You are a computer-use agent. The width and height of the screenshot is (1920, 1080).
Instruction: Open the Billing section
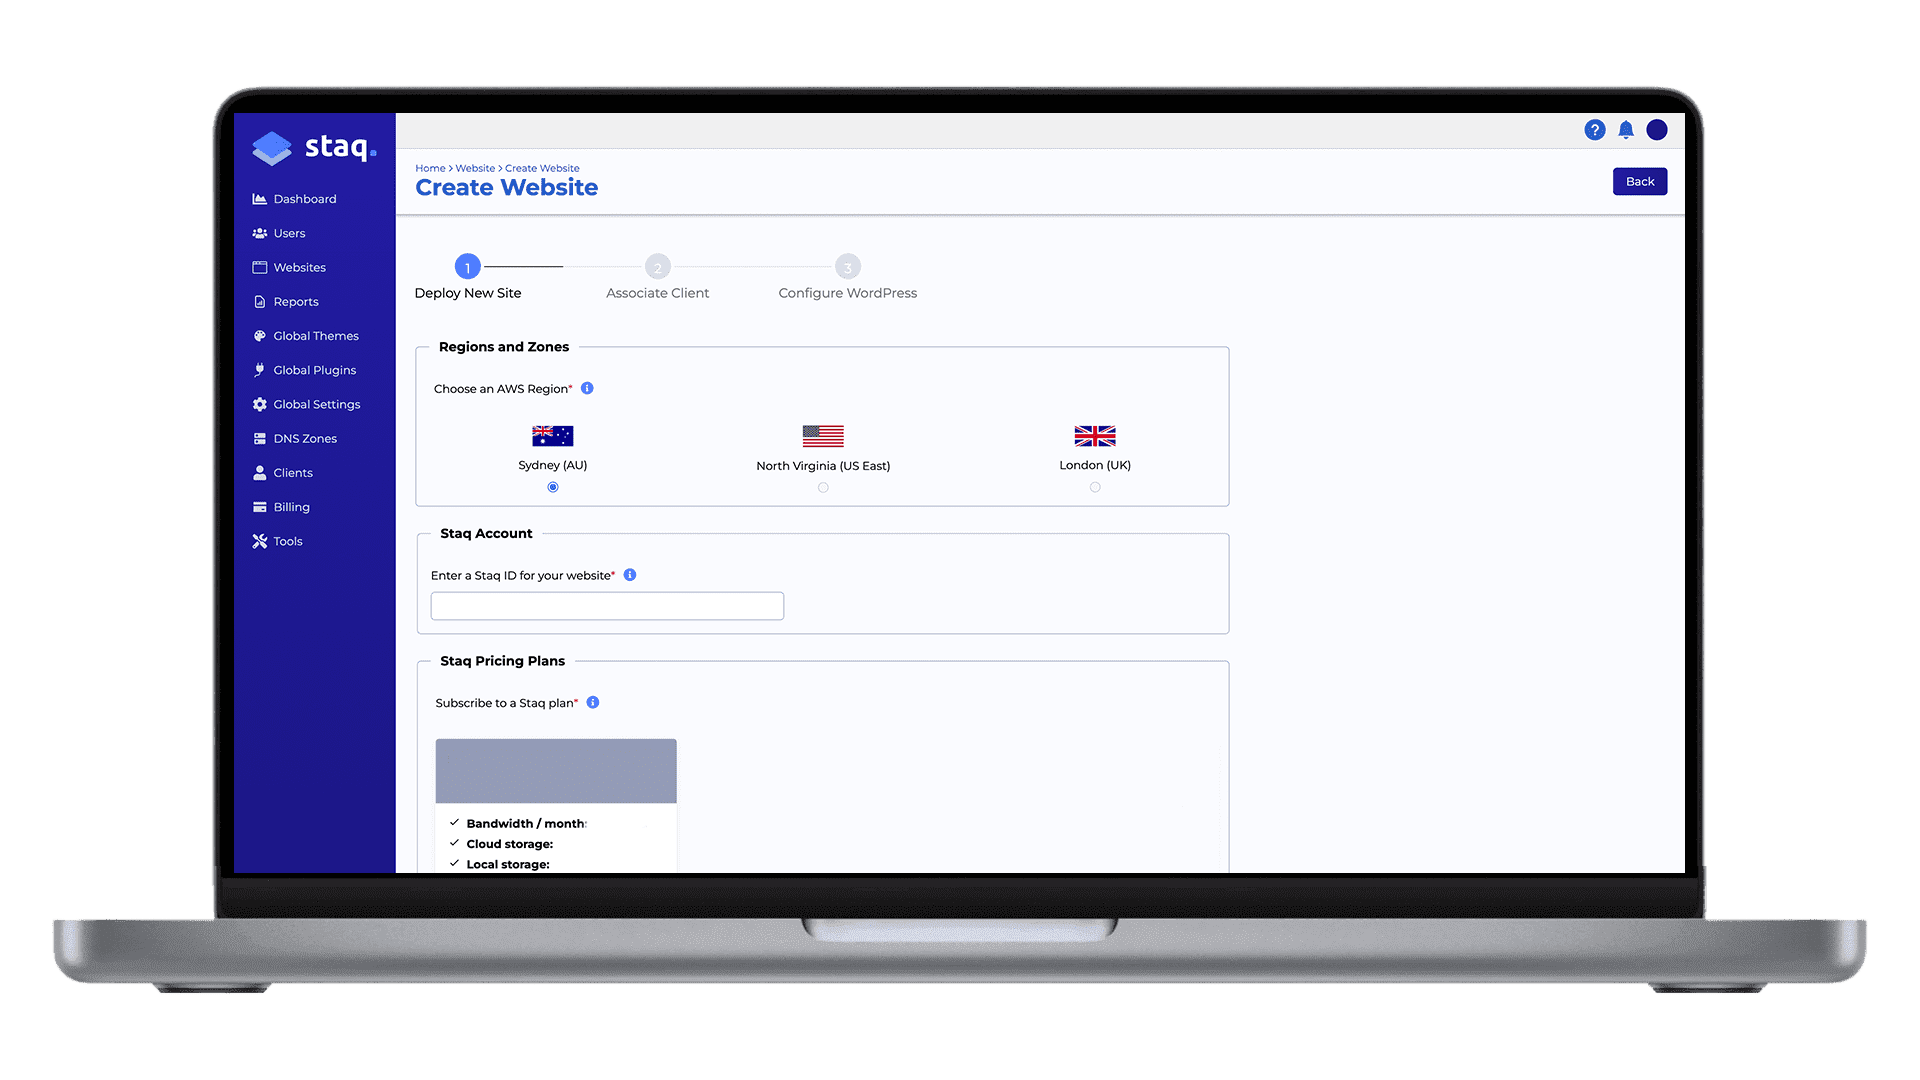[290, 506]
